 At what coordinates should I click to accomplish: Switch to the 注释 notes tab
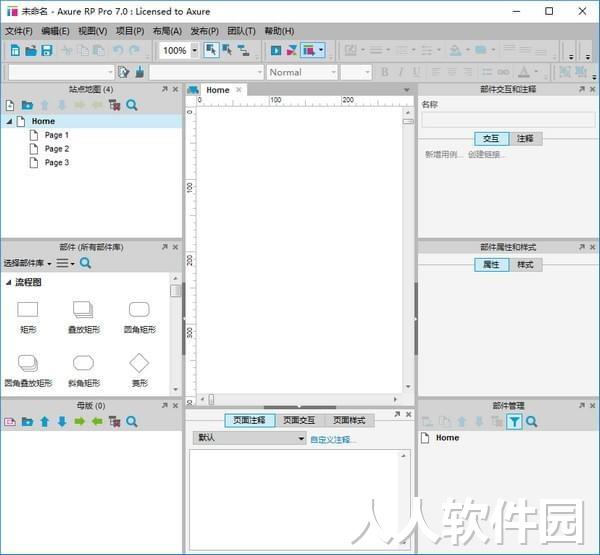(525, 139)
